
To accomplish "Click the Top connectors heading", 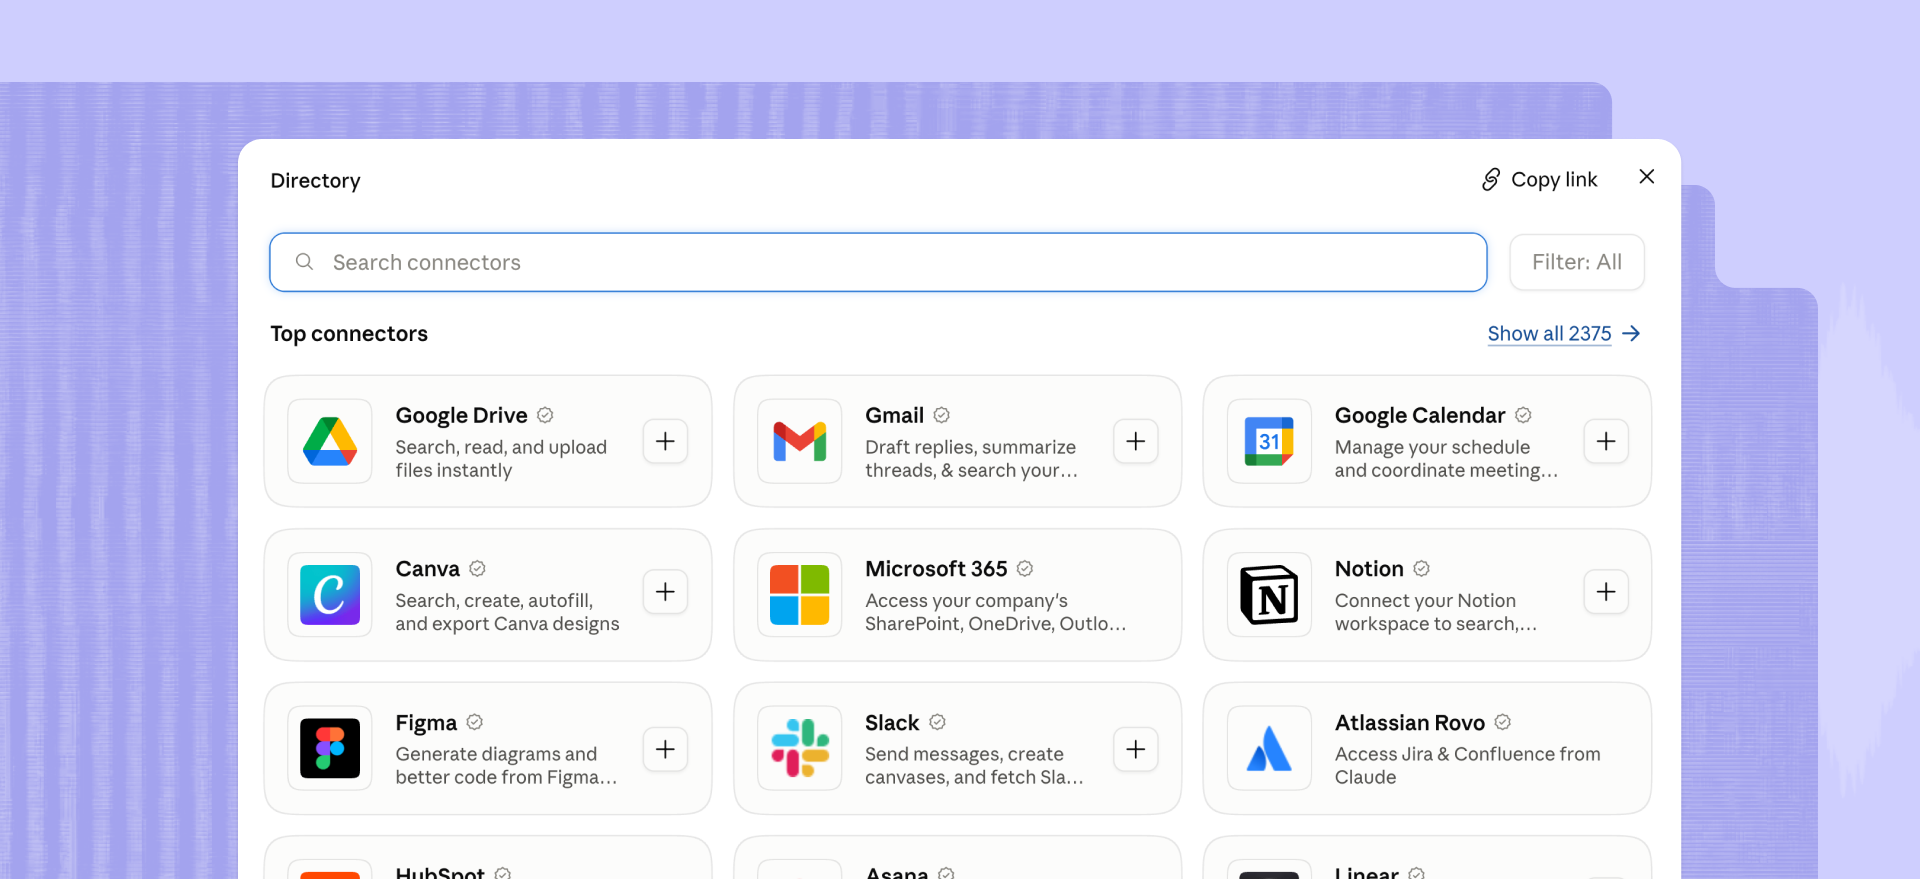I will 349,334.
